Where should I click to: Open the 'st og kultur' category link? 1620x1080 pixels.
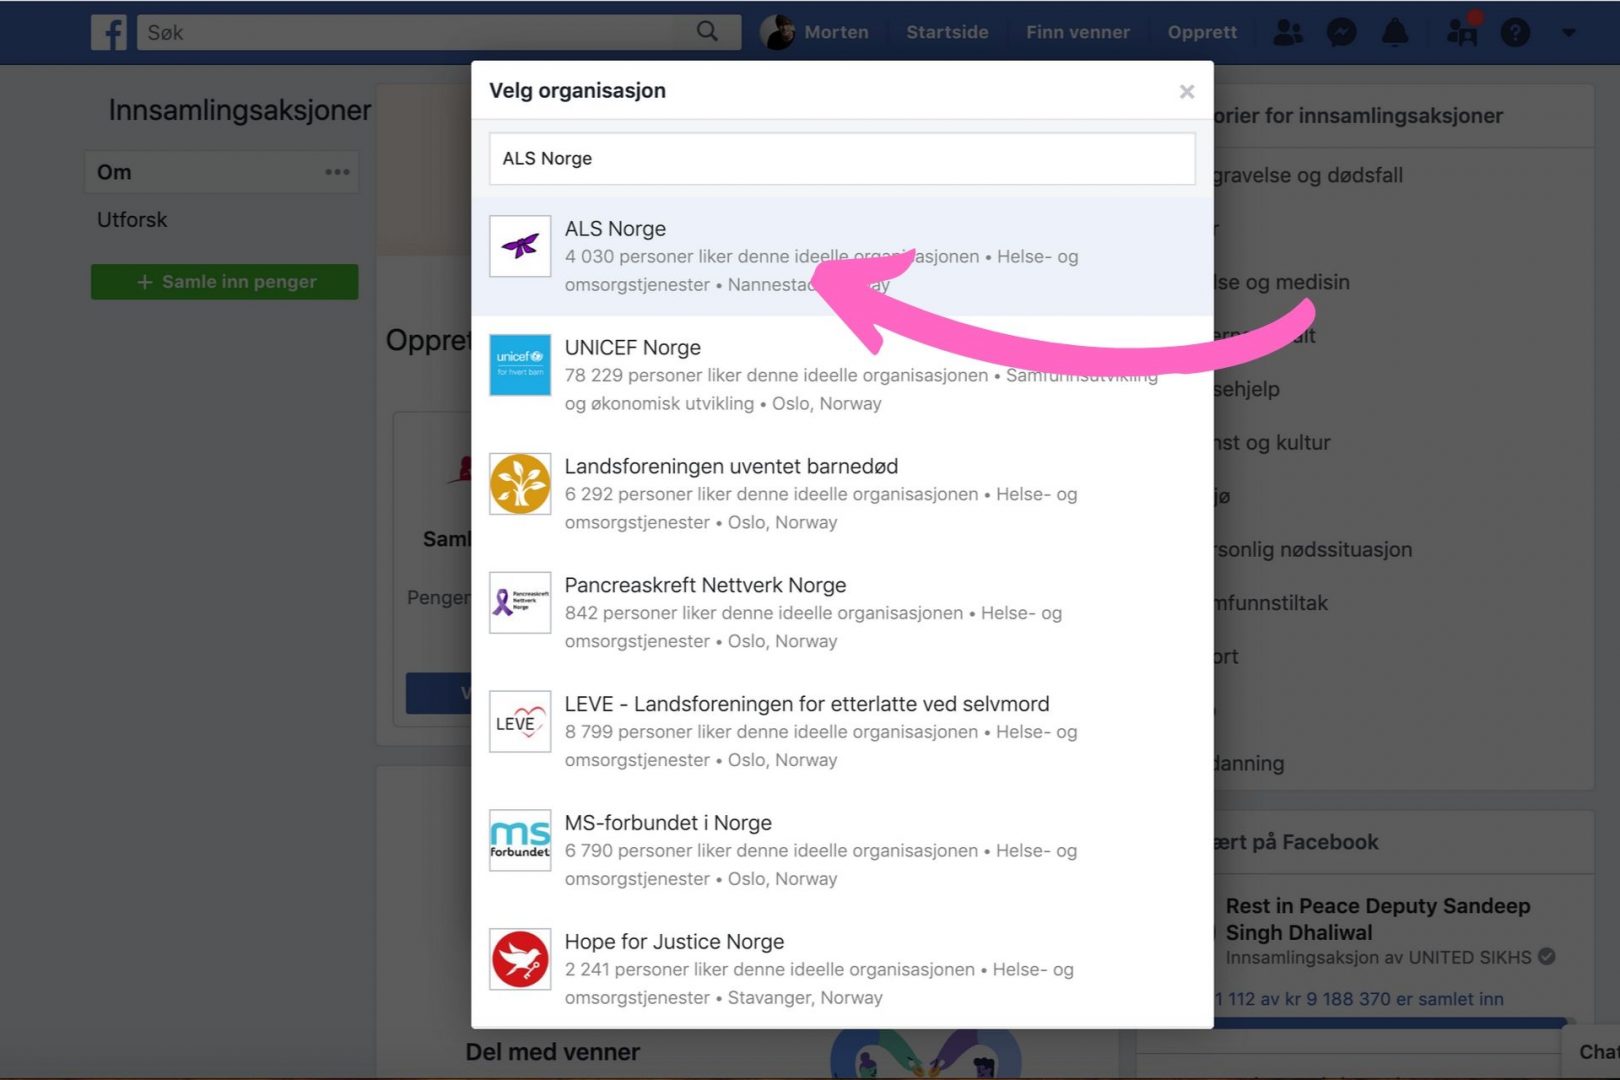click(1272, 443)
